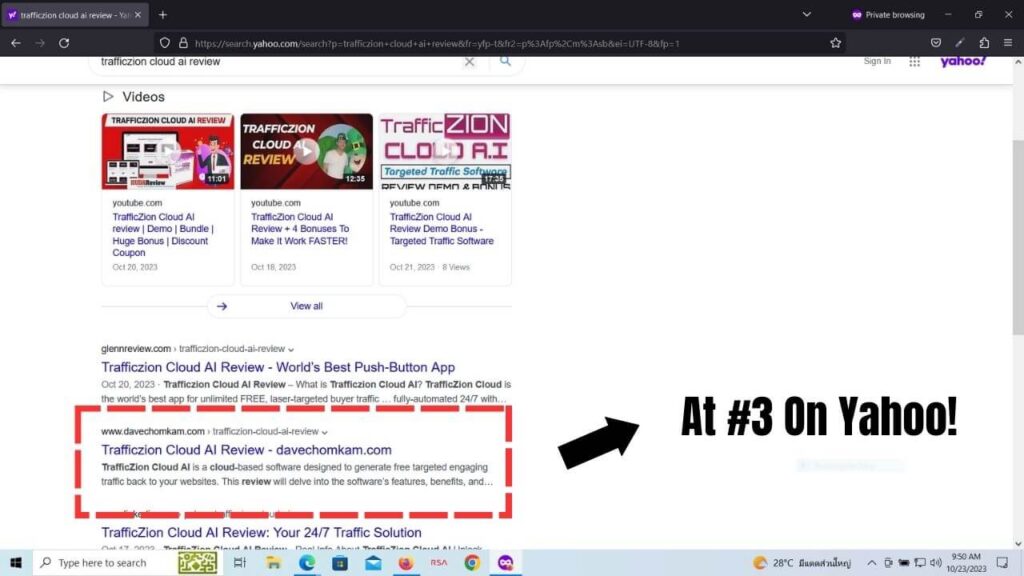This screenshot has width=1024, height=576.
Task: Open the 28°C weather widget
Action: [802, 562]
